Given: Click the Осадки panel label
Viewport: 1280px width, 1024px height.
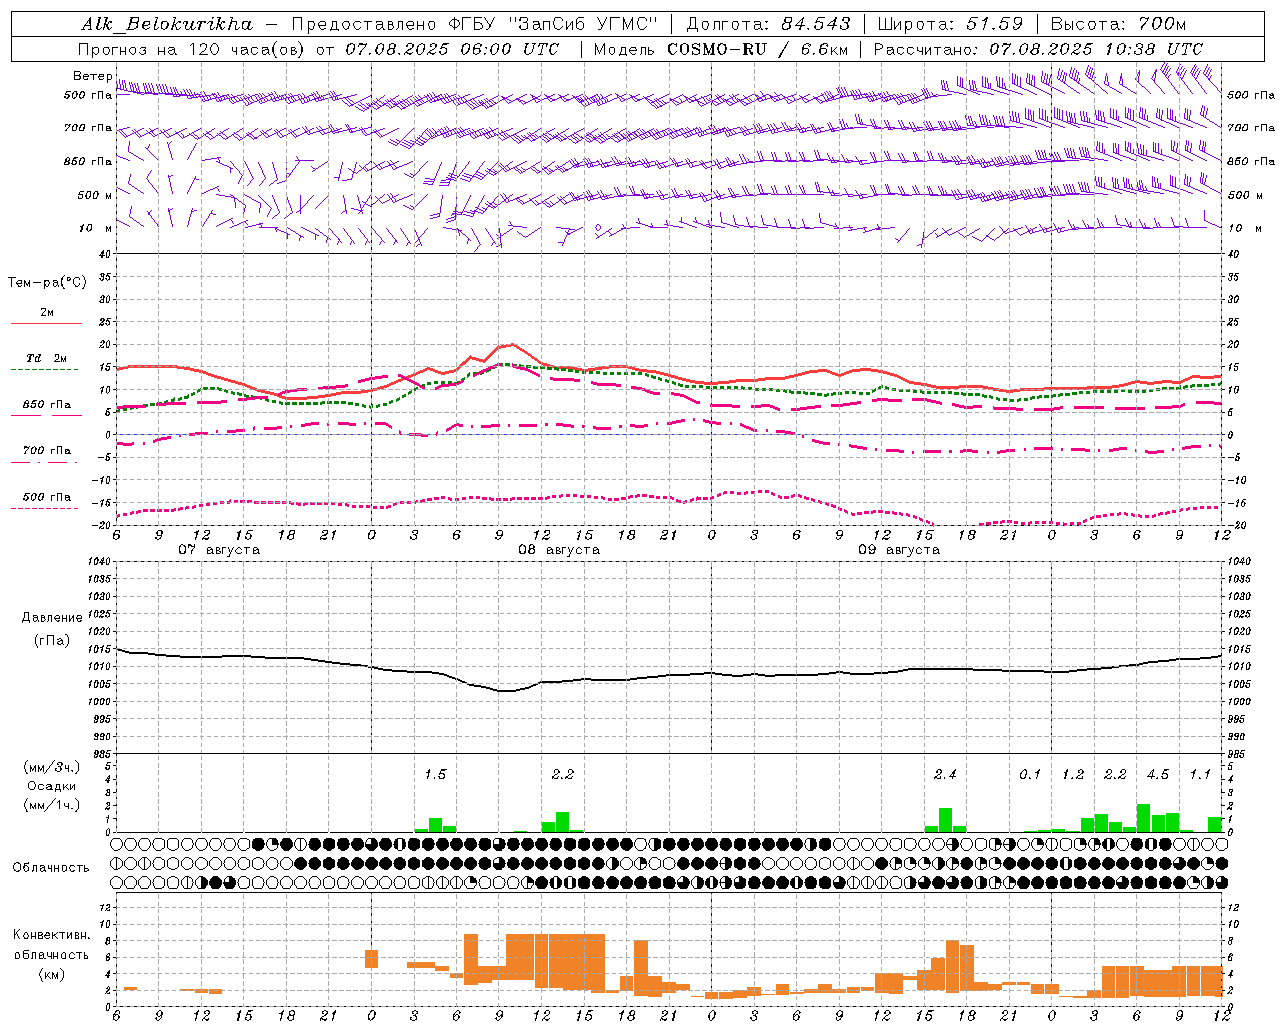Looking at the screenshot, I should (52, 786).
